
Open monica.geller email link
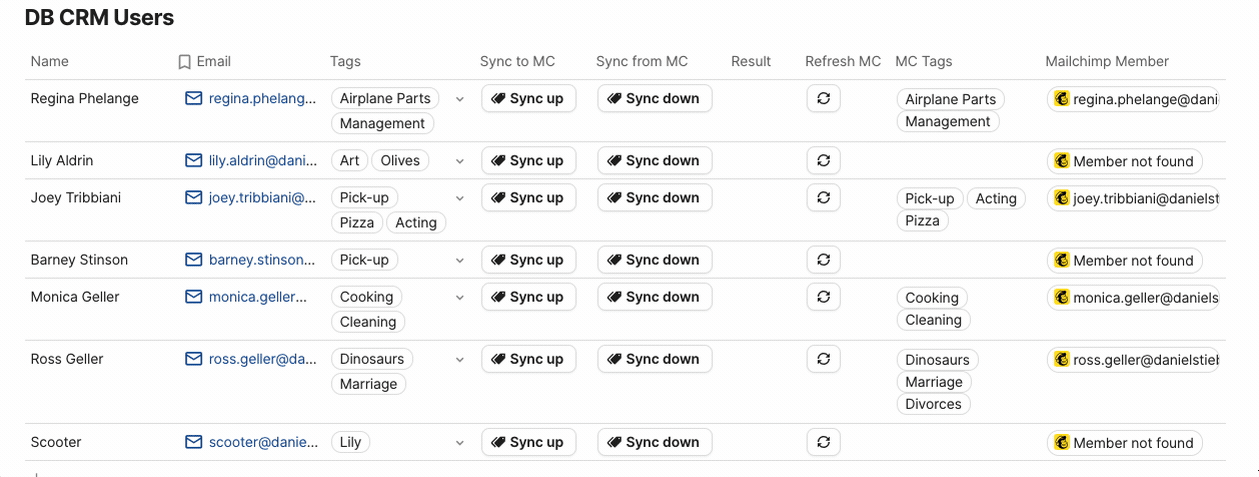pos(257,297)
